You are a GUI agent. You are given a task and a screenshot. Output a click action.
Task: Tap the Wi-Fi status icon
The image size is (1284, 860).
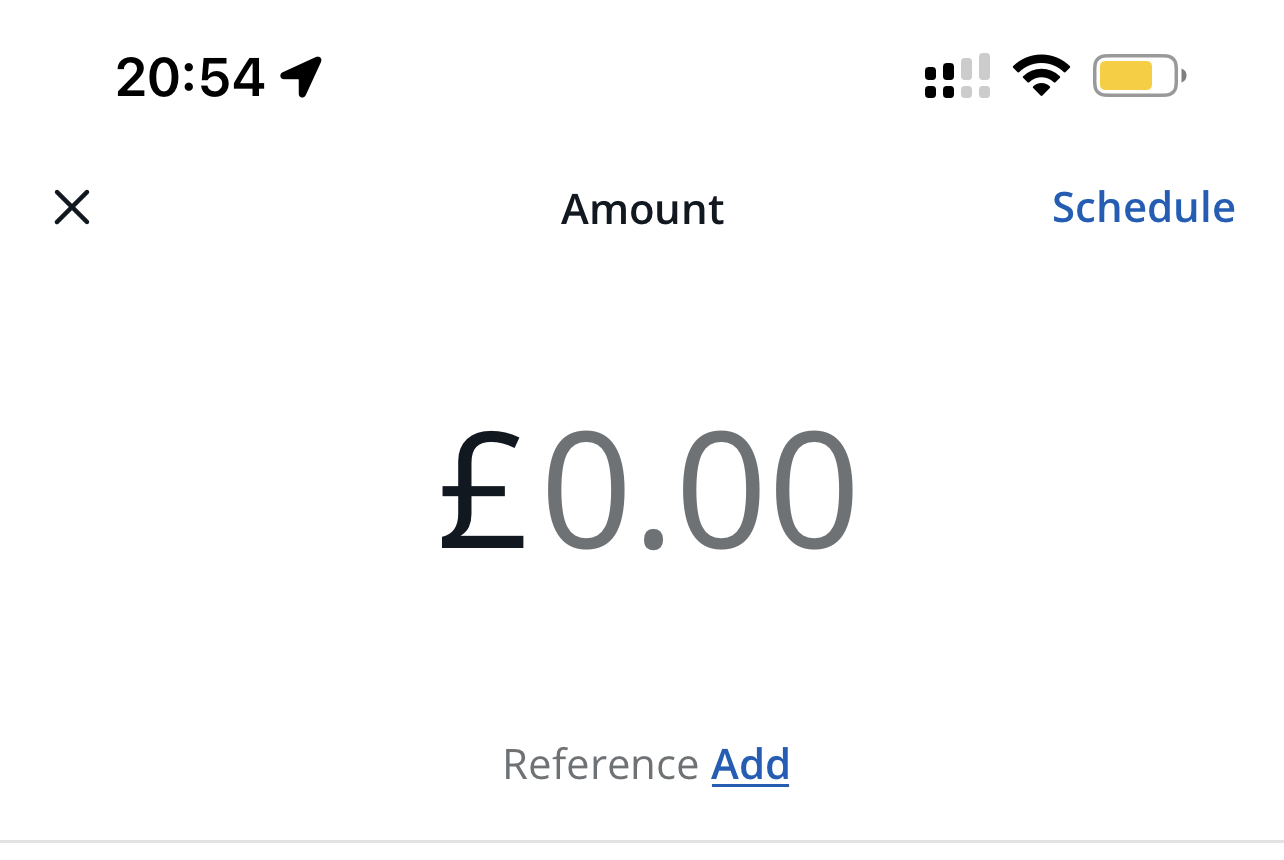[x=1041, y=75]
